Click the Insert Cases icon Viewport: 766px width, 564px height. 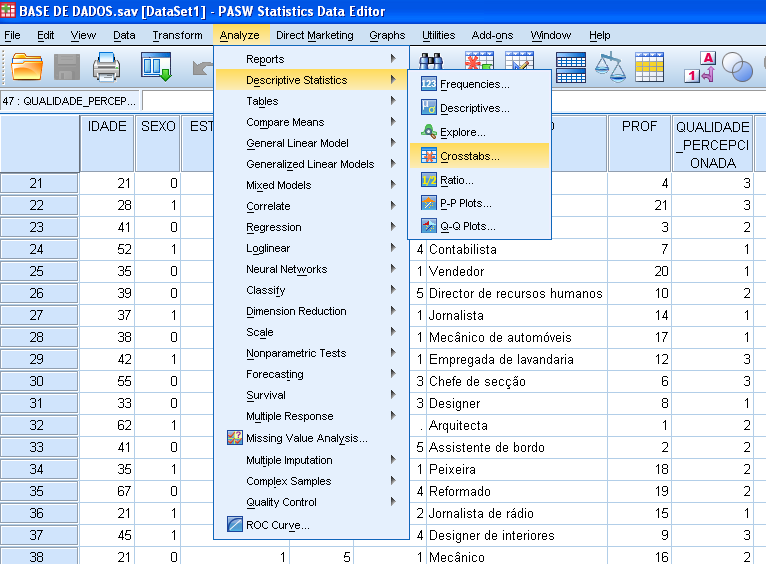pyautogui.click(x=479, y=60)
